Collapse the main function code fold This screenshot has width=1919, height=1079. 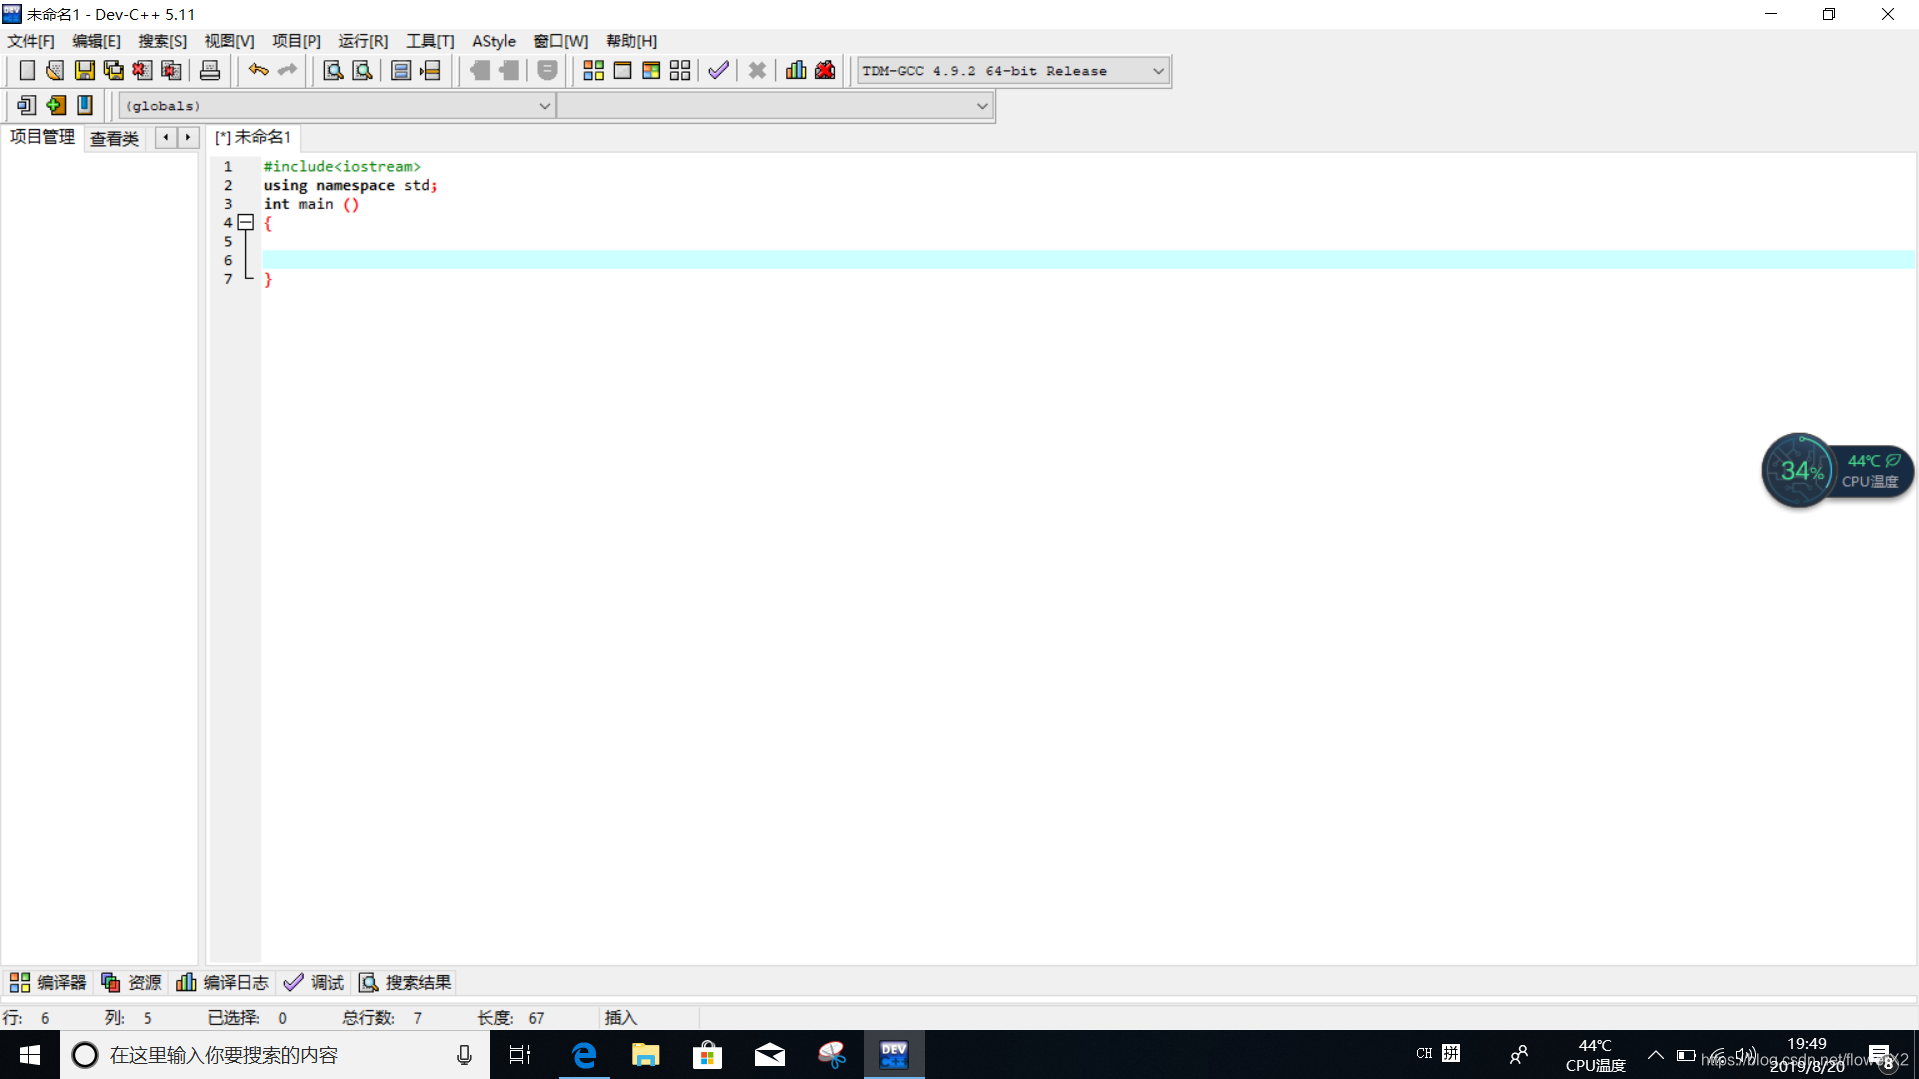[246, 222]
